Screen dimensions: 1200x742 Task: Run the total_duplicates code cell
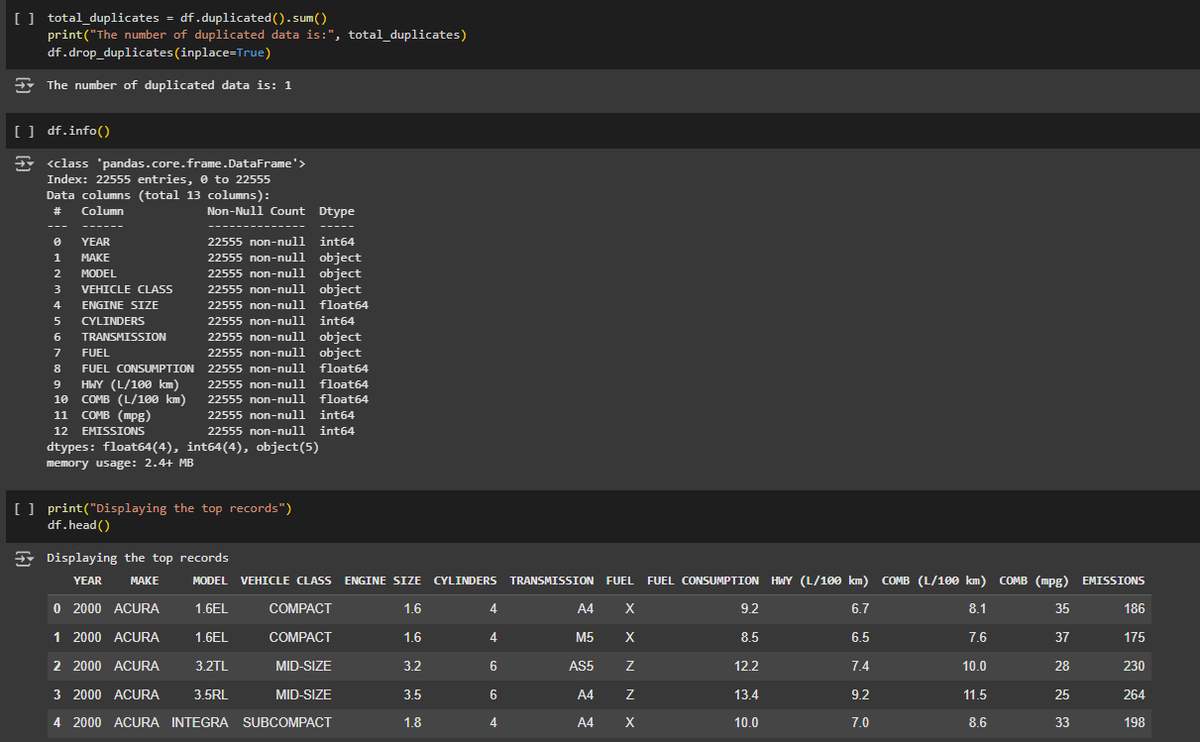(x=26, y=19)
